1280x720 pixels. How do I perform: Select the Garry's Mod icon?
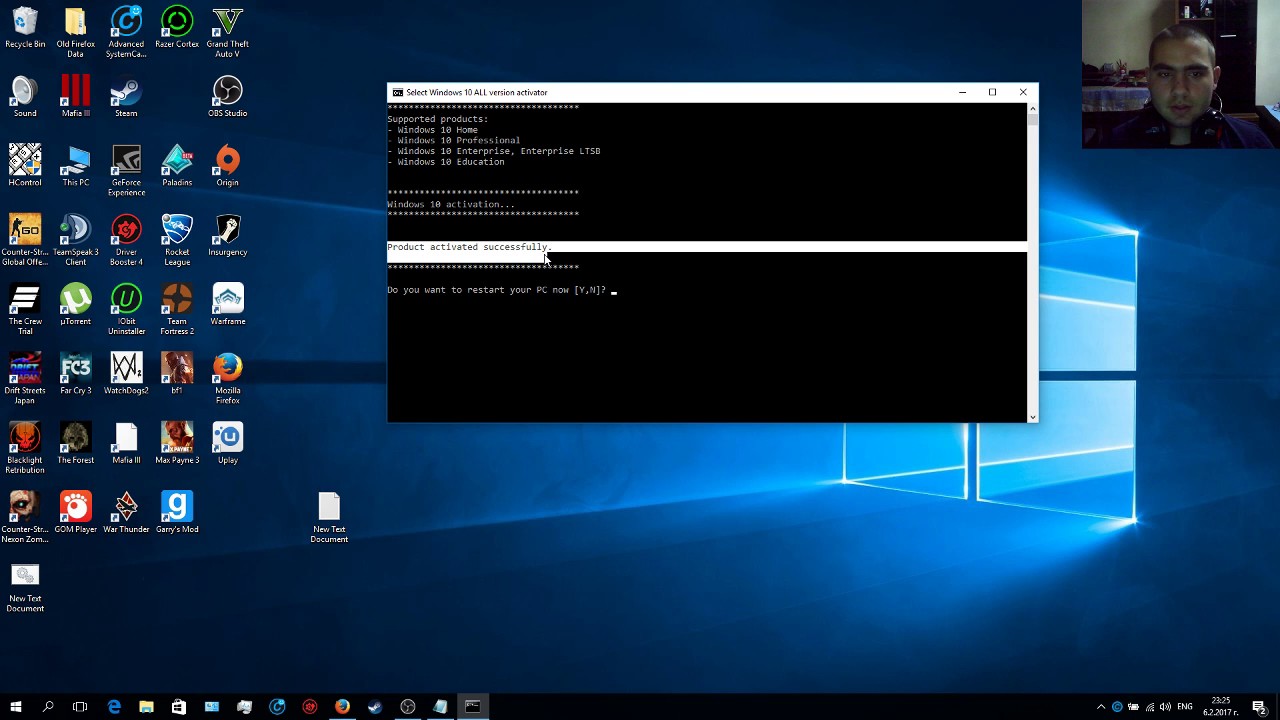pyautogui.click(x=177, y=512)
